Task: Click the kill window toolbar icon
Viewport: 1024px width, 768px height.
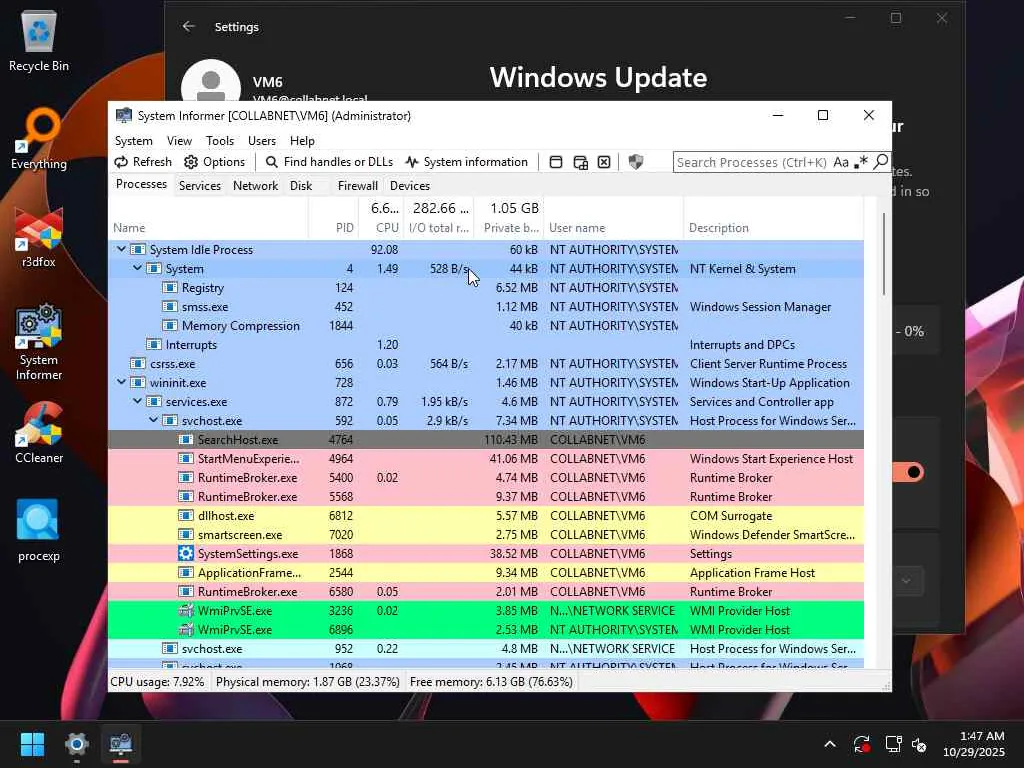Action: [604, 162]
